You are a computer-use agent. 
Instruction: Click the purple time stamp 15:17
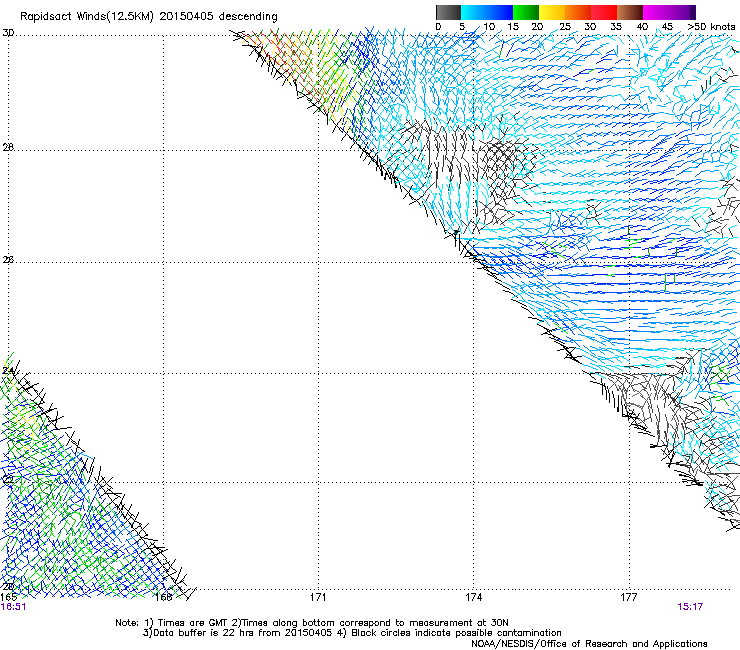click(690, 607)
